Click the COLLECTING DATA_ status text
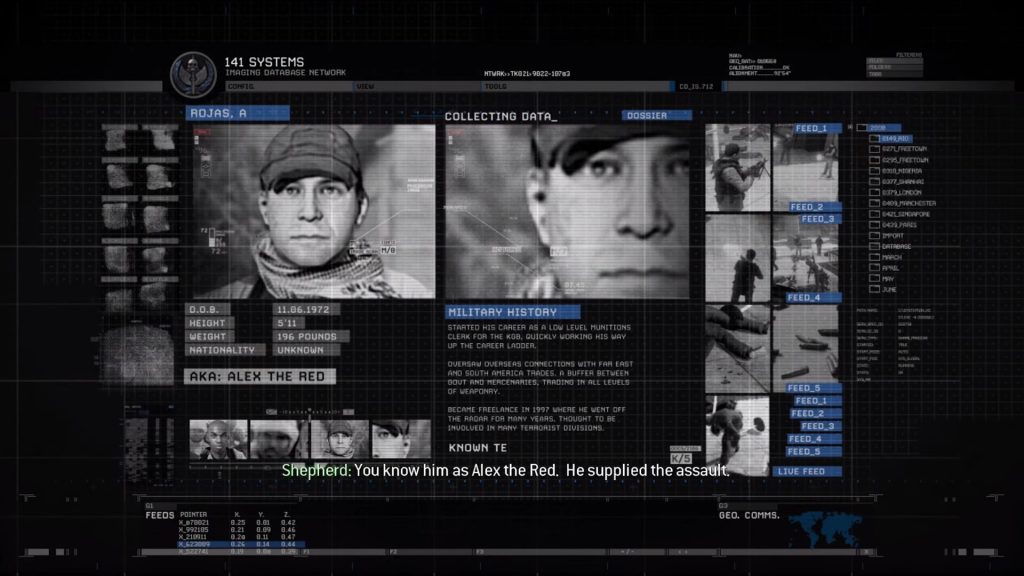1024x576 pixels. pos(501,116)
